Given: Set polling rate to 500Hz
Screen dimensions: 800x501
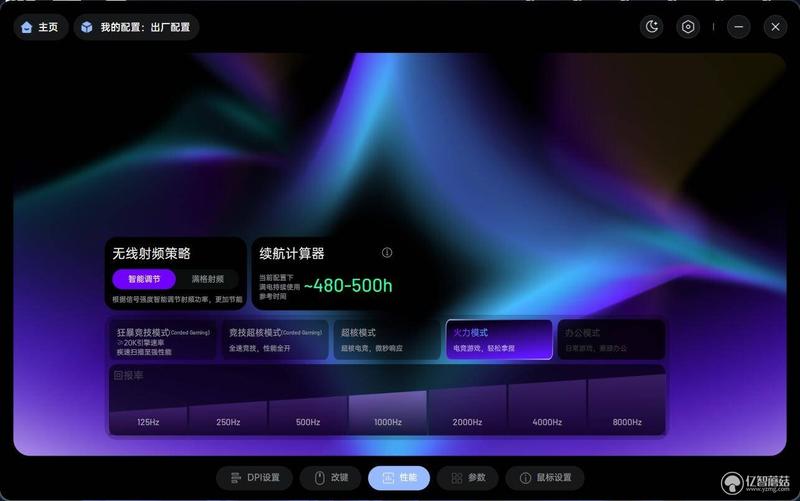Looking at the screenshot, I should point(308,416).
